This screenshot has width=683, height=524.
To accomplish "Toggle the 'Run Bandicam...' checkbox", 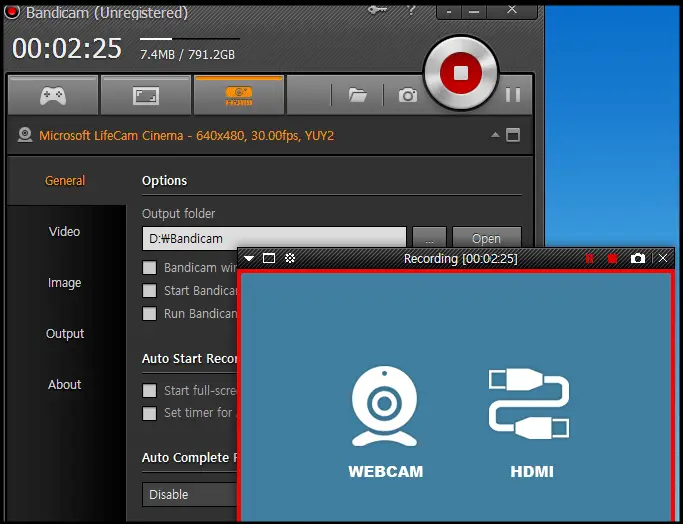I will [149, 314].
